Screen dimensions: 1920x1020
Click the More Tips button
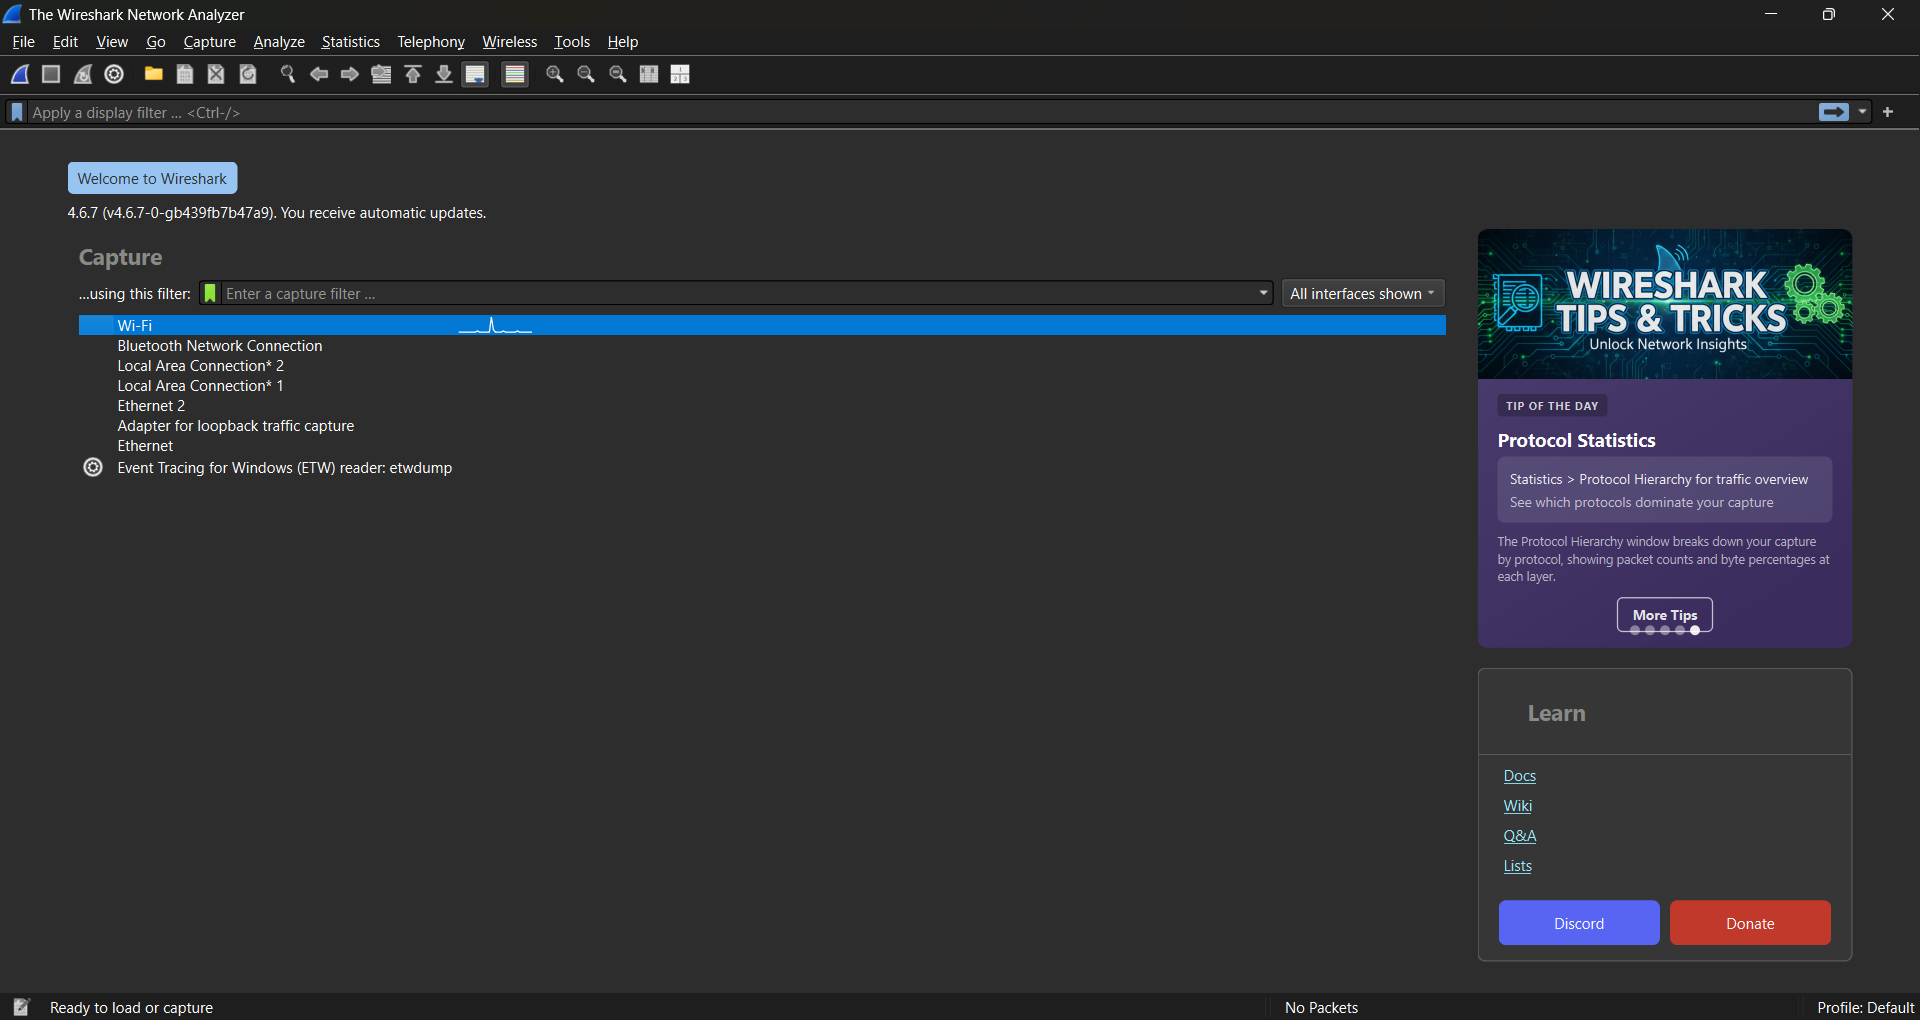1665,615
